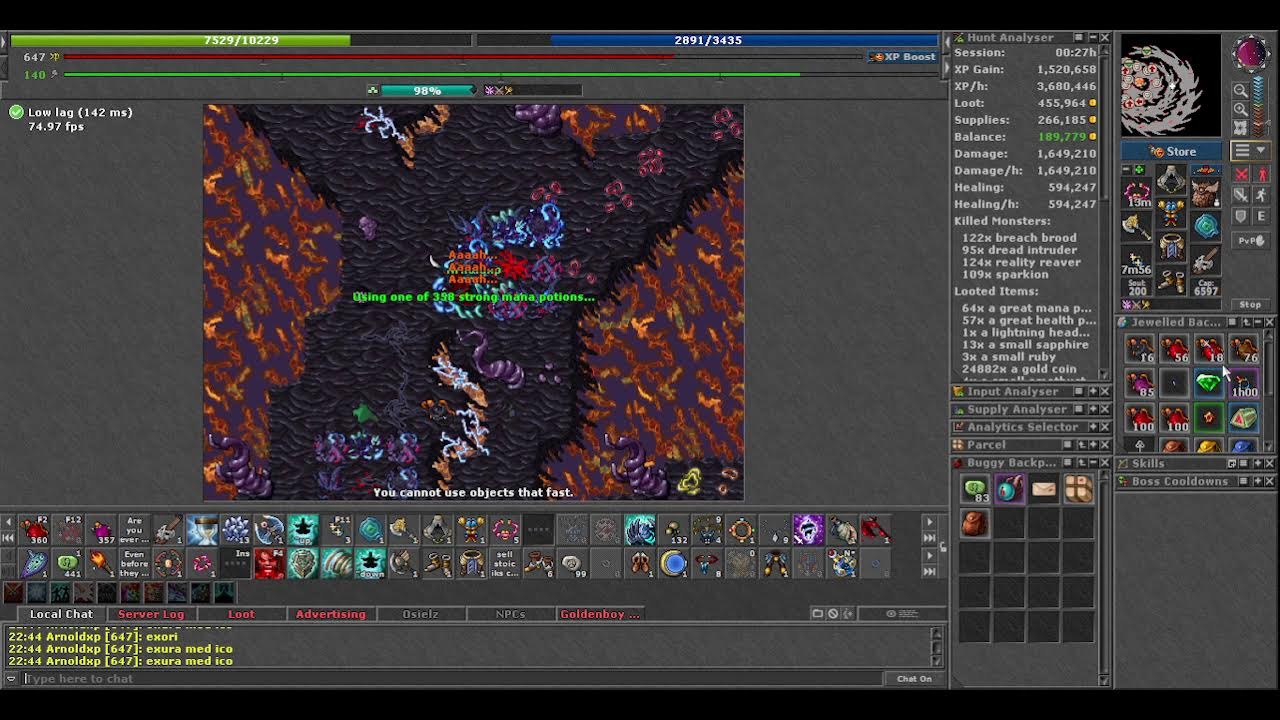Switch to the Server Log tab
This screenshot has height=720, width=1280.
tap(151, 614)
